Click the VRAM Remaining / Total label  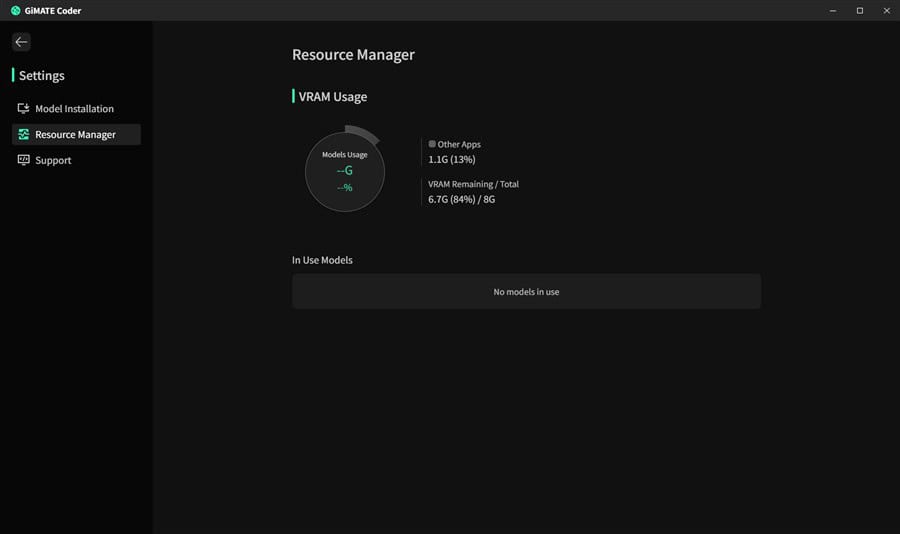pyautogui.click(x=473, y=184)
